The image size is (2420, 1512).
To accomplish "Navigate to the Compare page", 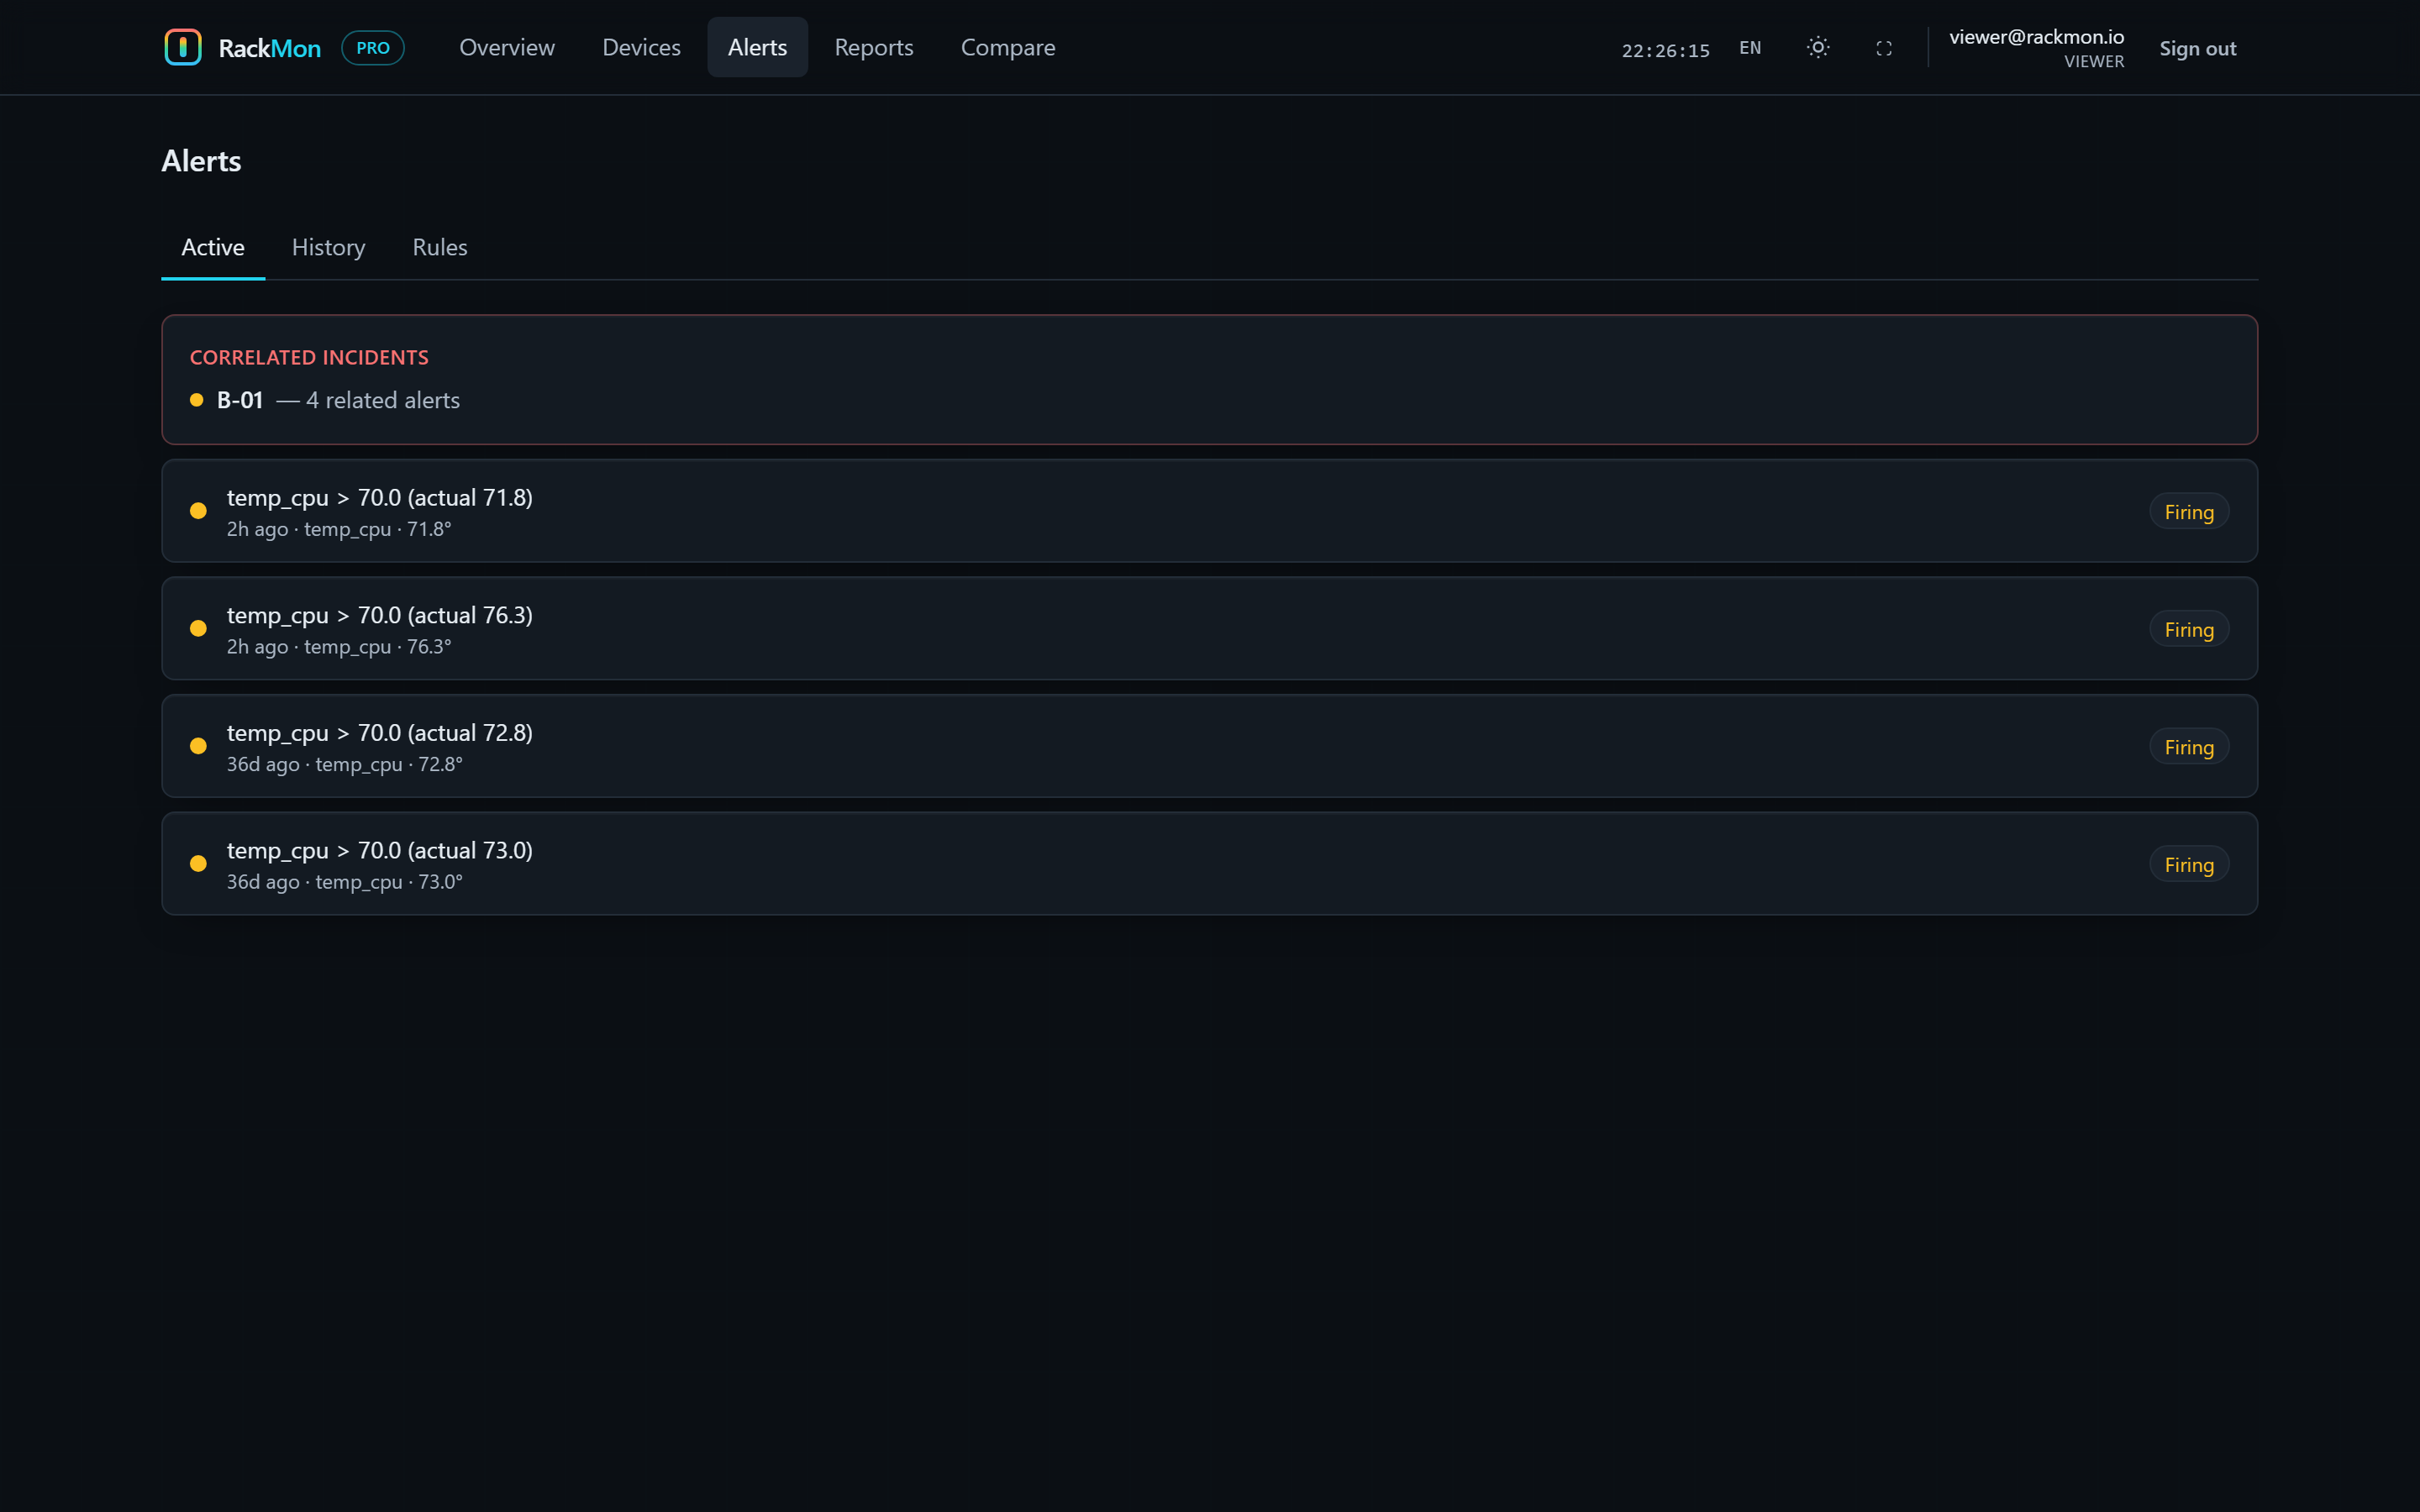I will [x=1008, y=47].
